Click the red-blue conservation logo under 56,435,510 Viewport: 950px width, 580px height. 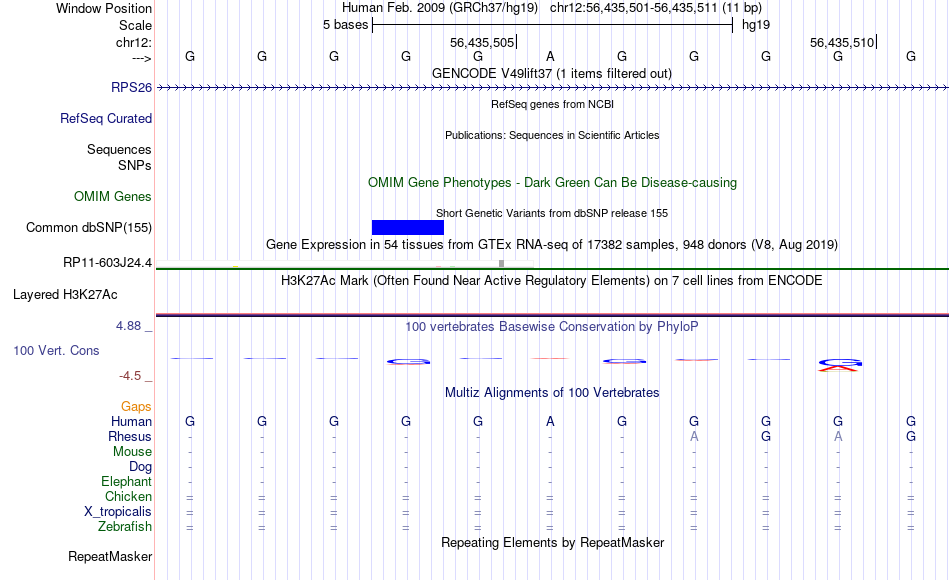[x=839, y=364]
